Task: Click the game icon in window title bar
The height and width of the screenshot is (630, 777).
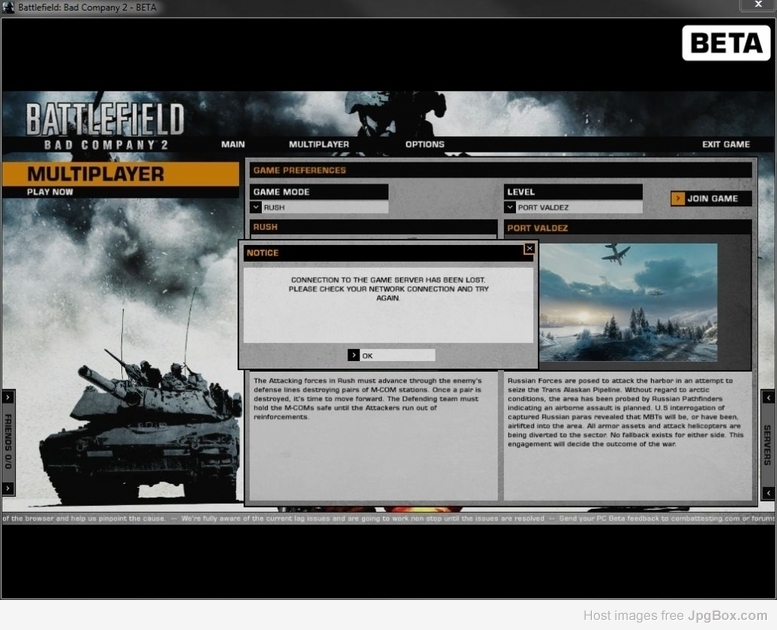Action: (8, 7)
